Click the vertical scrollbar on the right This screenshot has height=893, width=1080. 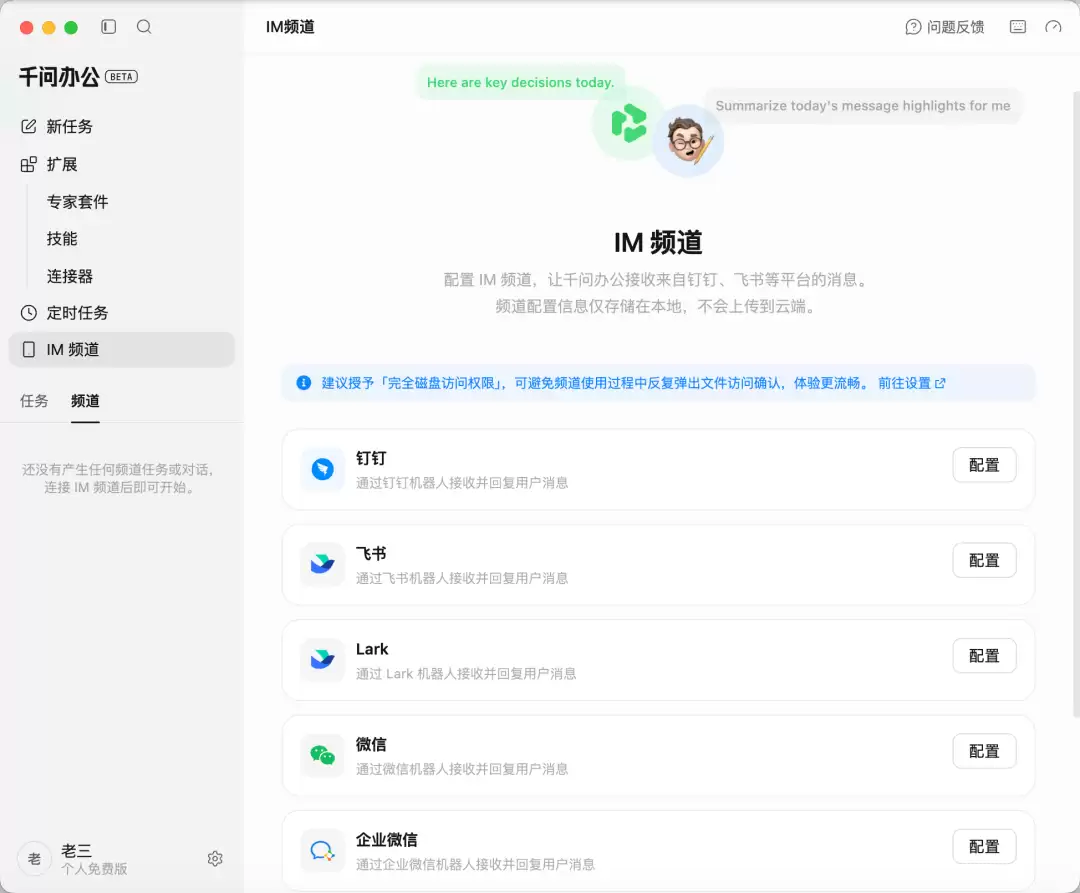tap(1076, 406)
